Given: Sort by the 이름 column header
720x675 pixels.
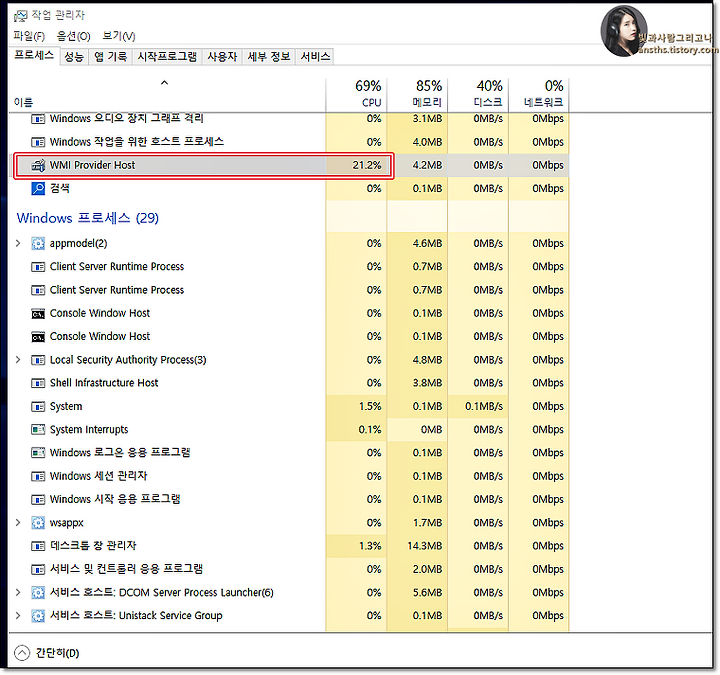Looking at the screenshot, I should pos(167,94).
